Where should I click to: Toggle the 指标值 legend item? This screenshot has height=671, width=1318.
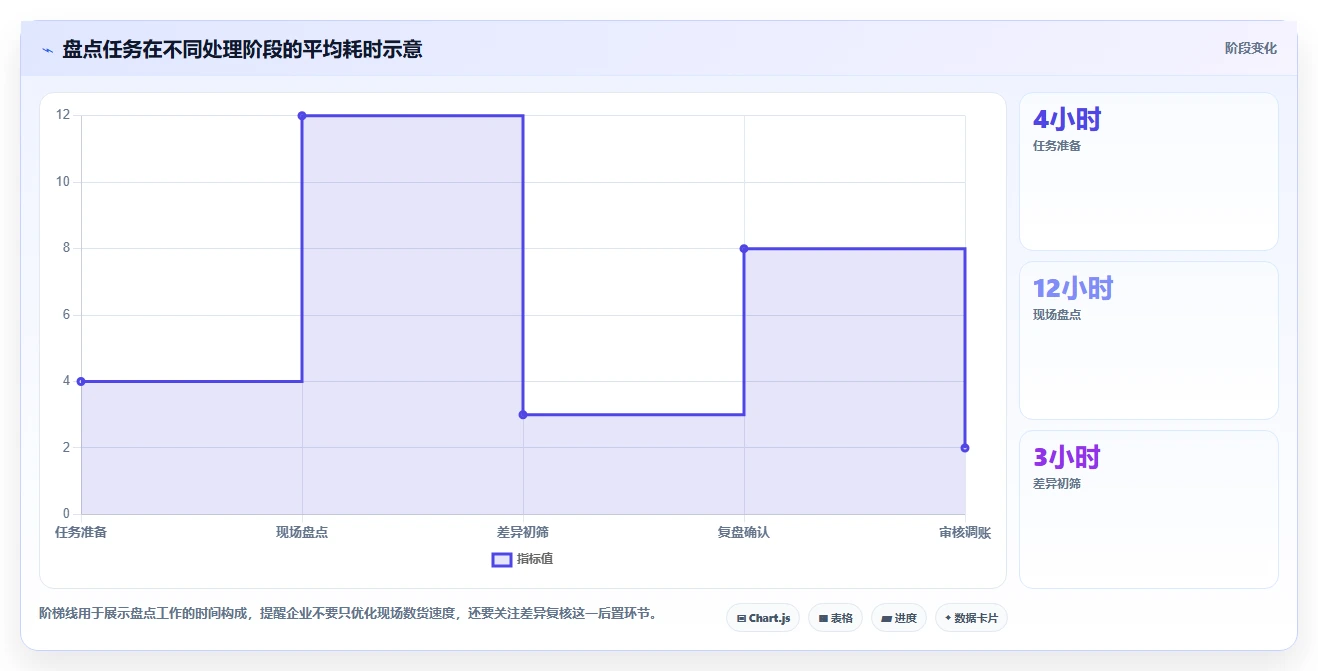[x=522, y=559]
